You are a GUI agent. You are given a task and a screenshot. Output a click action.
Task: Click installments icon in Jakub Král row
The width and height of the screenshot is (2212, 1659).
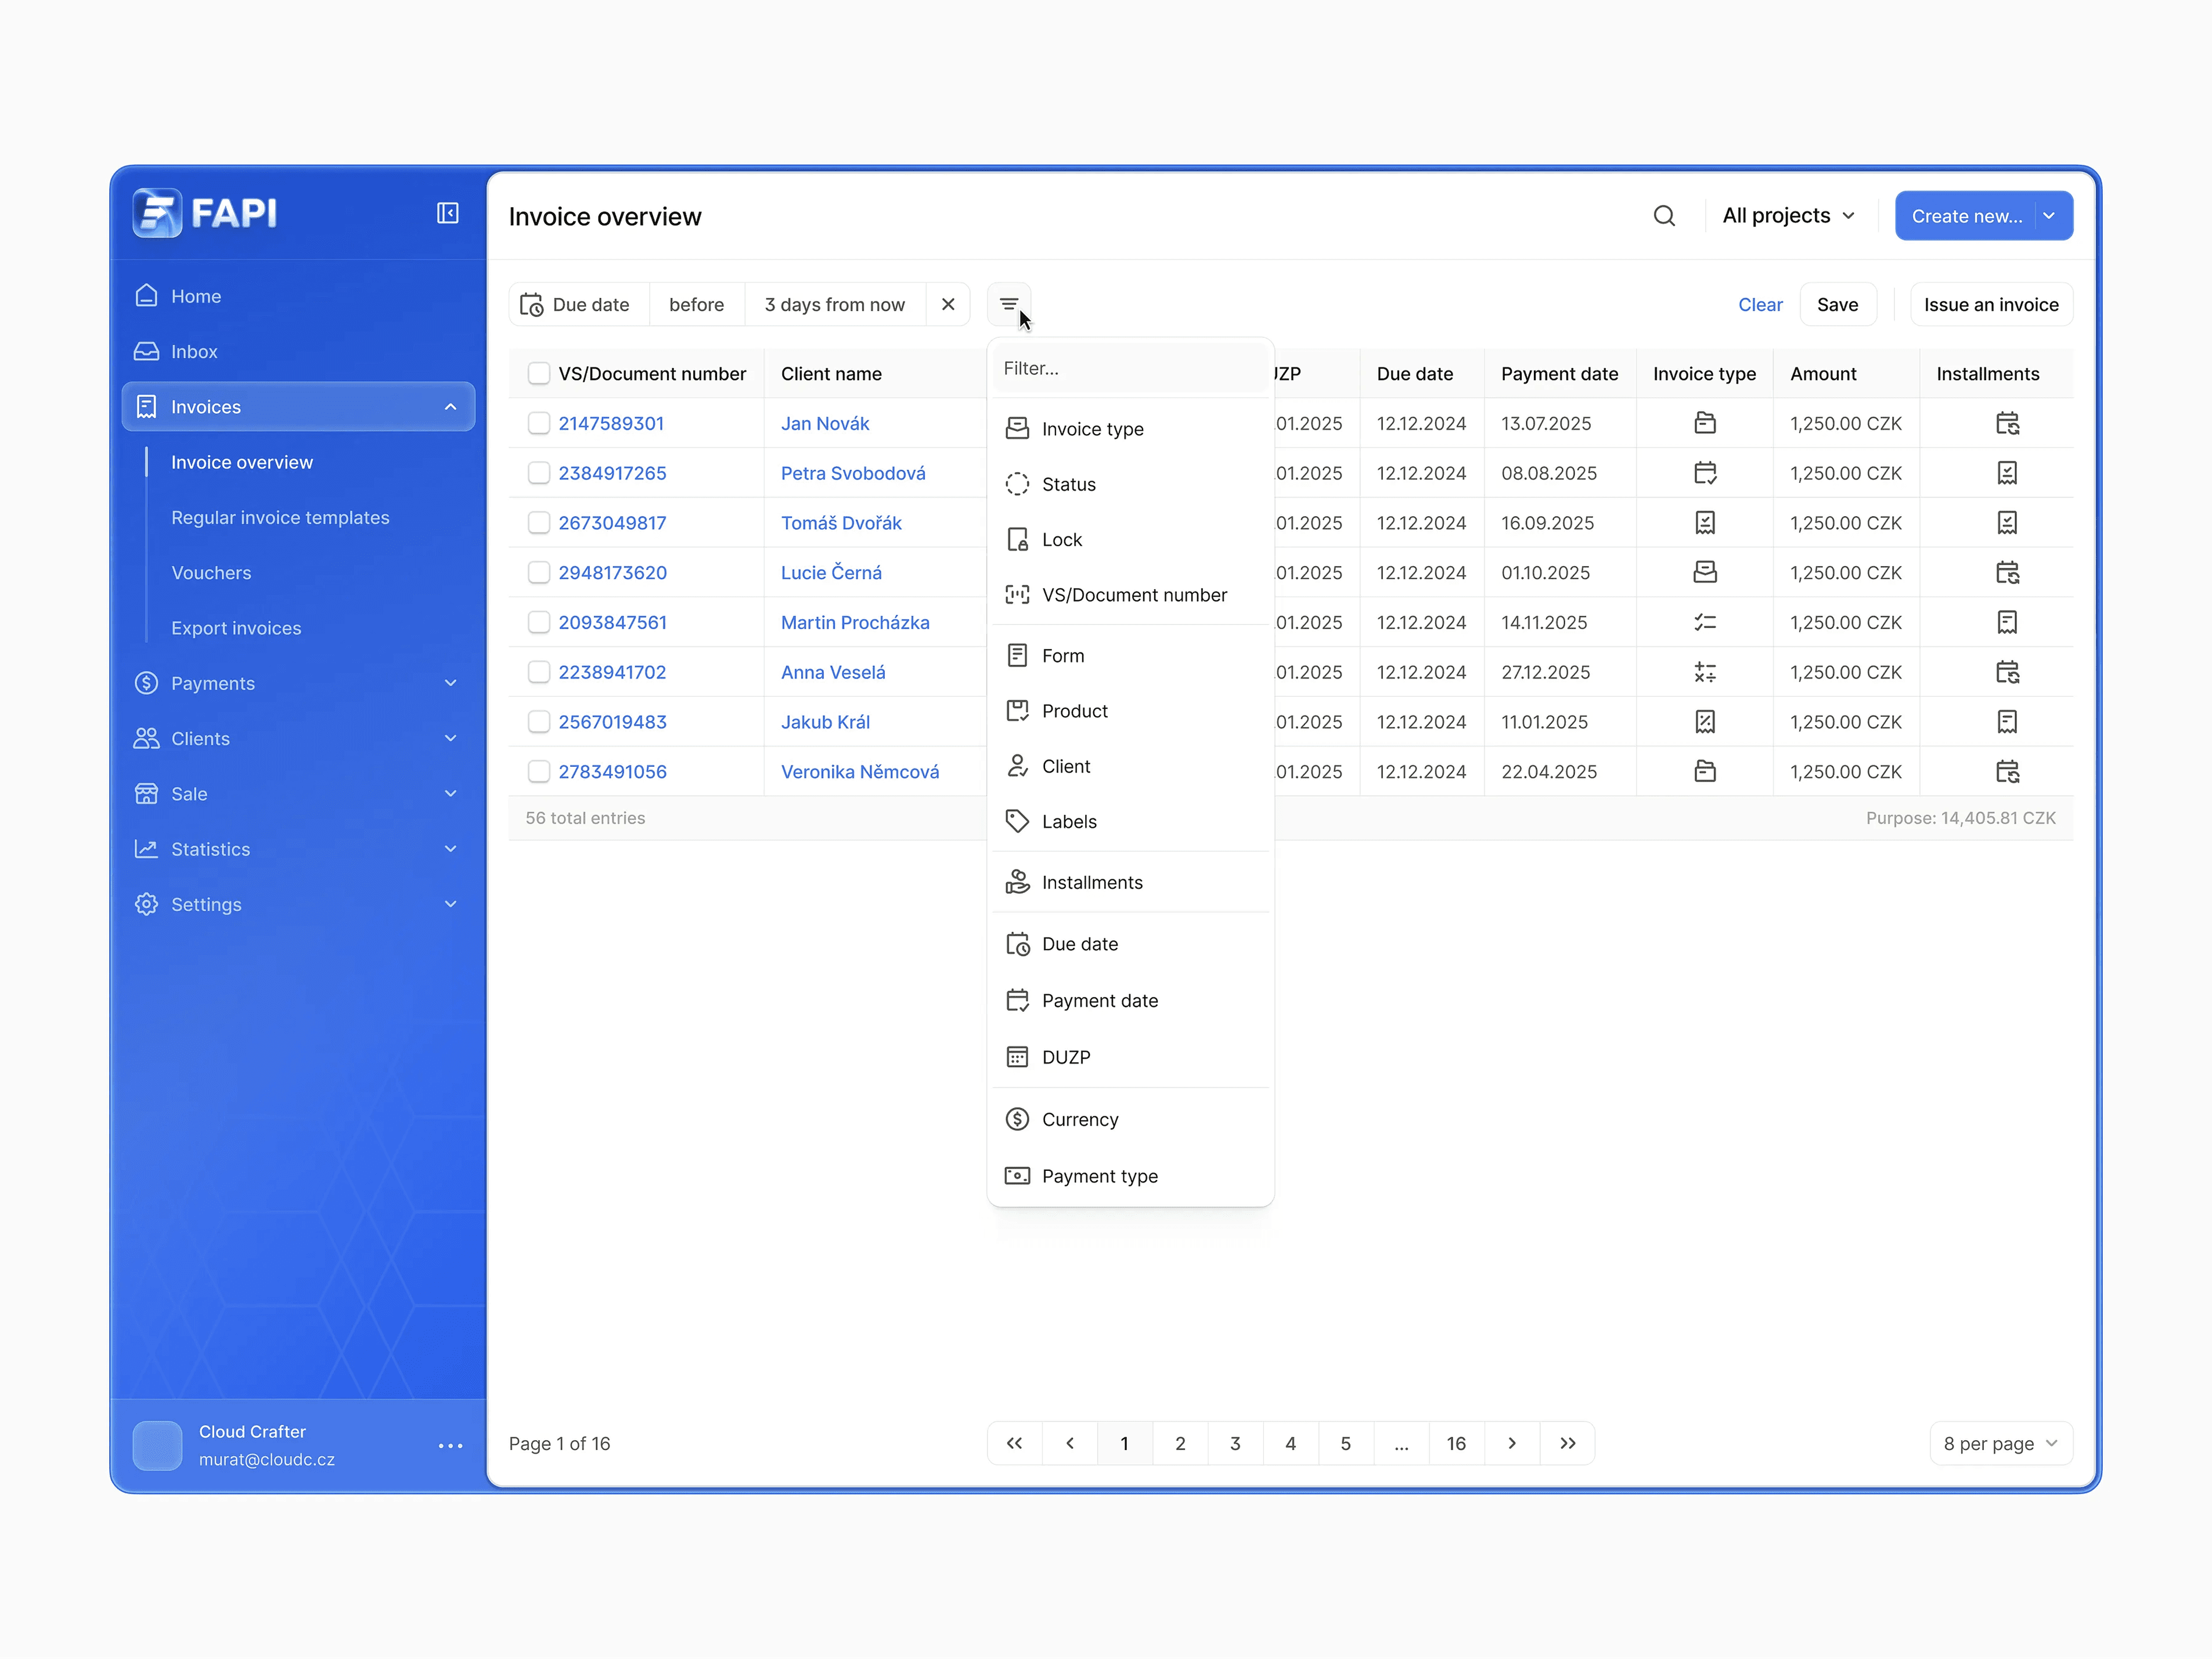pyautogui.click(x=2007, y=722)
